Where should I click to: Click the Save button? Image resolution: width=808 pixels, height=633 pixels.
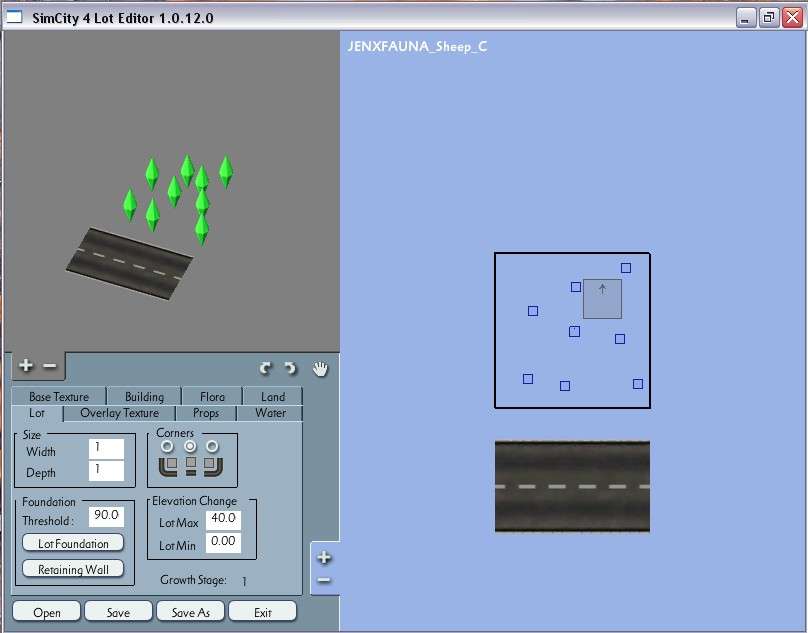pos(119,612)
